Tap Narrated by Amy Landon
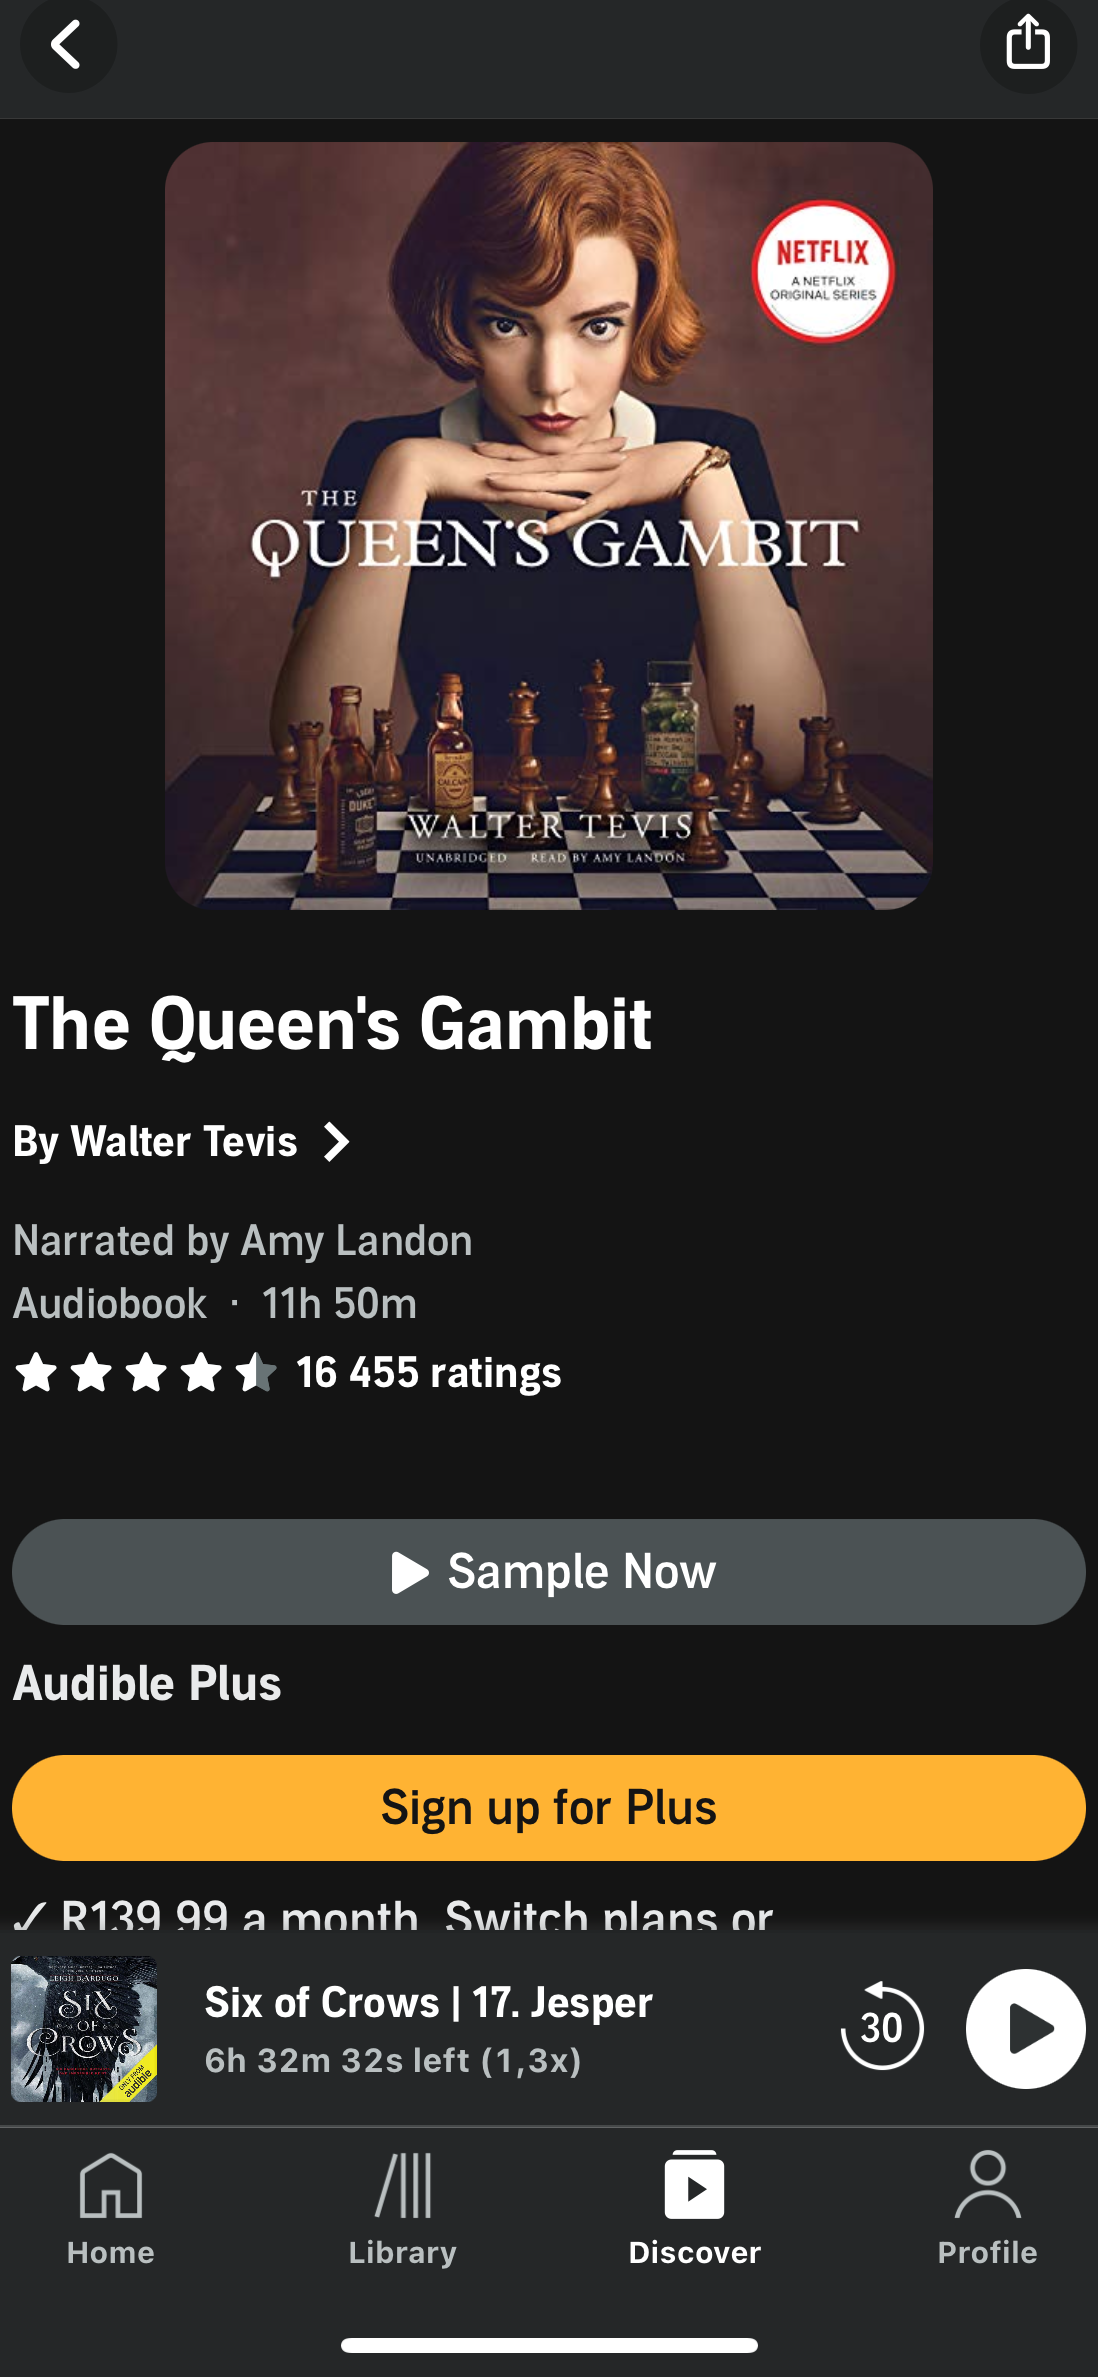Screen dimensions: 1098x2377 (x=243, y=1241)
